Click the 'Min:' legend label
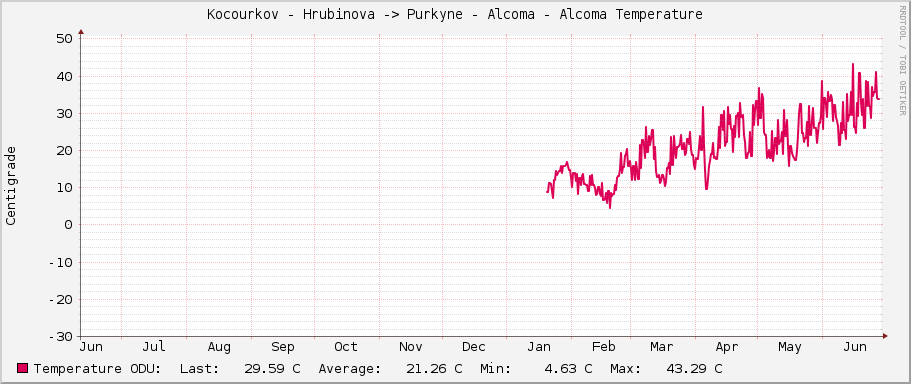The width and height of the screenshot is (911, 384). (x=496, y=369)
